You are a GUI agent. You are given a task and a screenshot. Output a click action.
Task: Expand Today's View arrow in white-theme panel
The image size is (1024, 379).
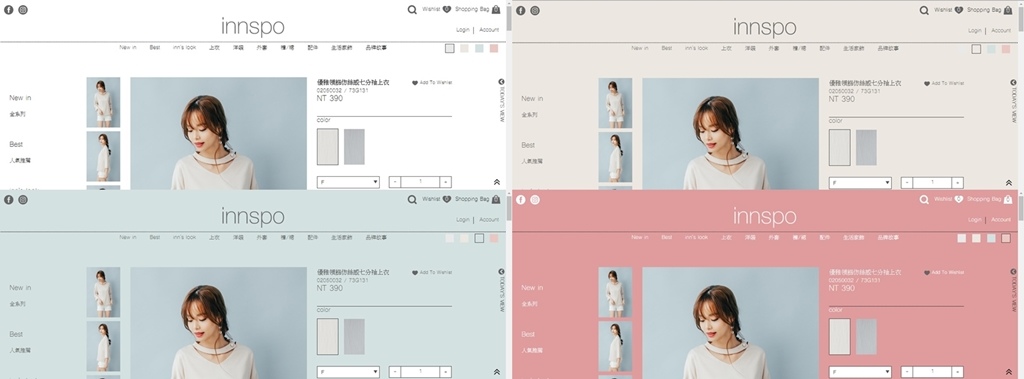pos(502,82)
